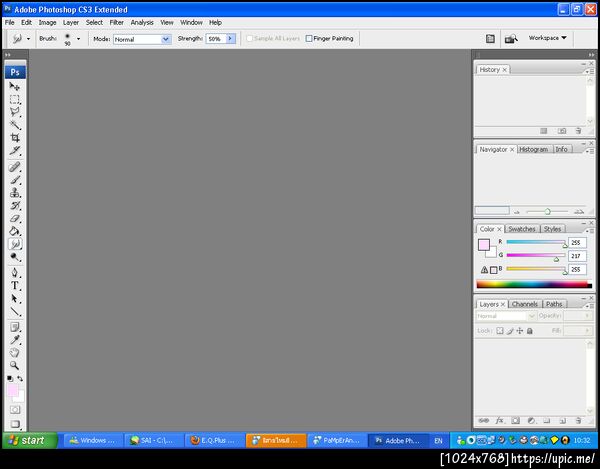Select the Rectangular Marquee tool

tap(15, 99)
